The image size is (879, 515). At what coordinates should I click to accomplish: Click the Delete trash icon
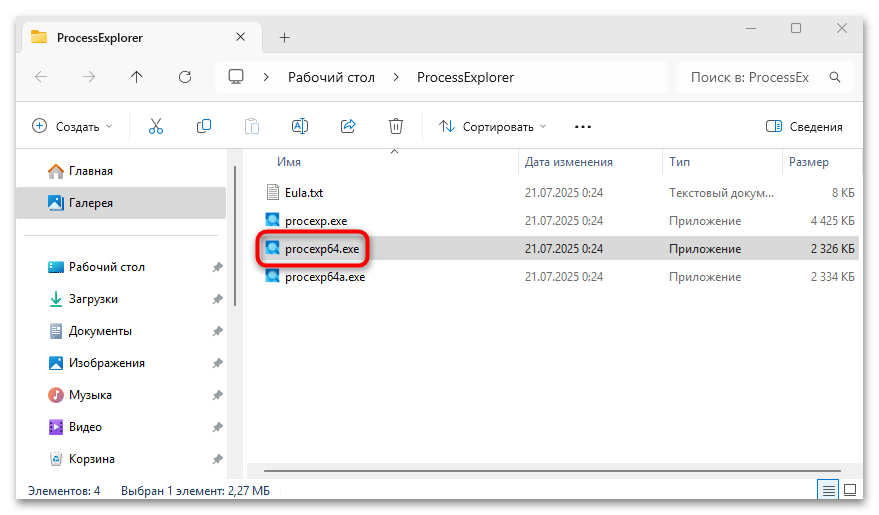tap(396, 127)
